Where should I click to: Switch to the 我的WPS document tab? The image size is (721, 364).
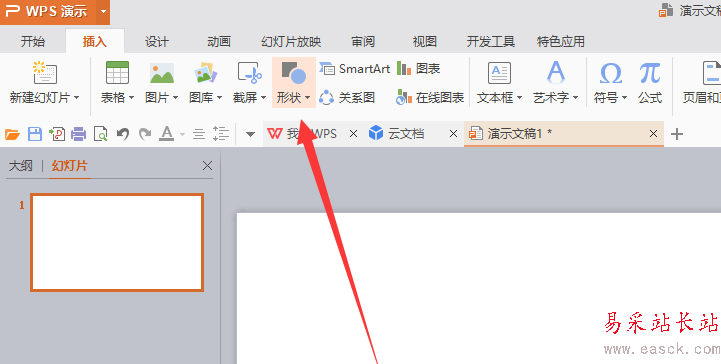[x=302, y=134]
